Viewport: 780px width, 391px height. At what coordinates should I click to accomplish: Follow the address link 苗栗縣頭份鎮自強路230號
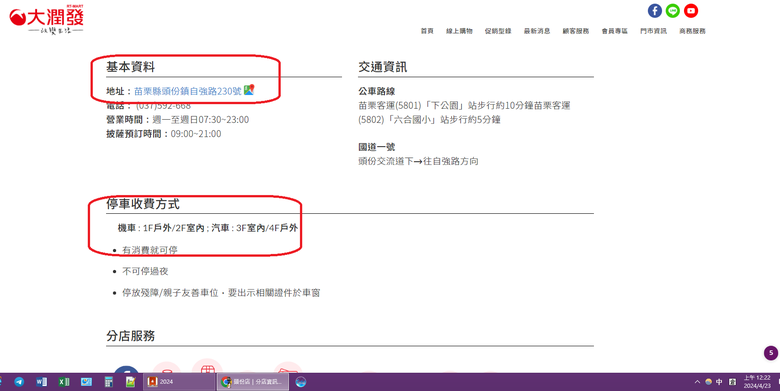pyautogui.click(x=188, y=91)
